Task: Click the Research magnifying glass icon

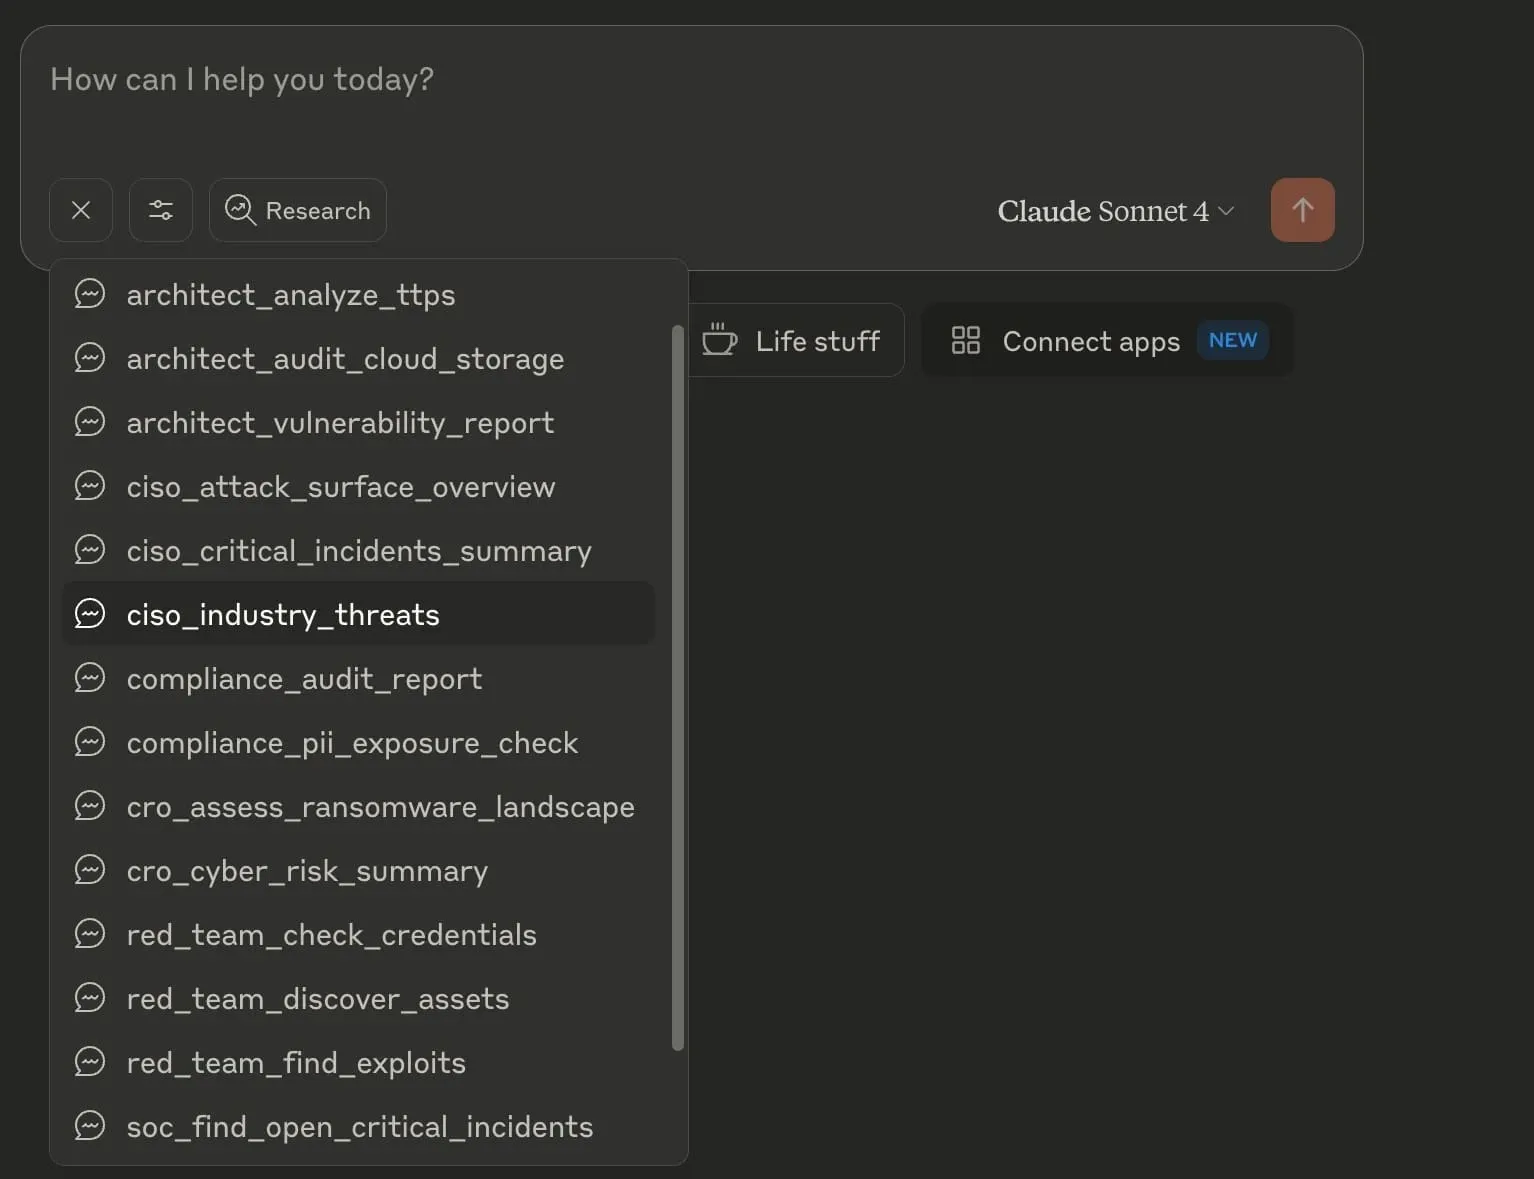Action: pyautogui.click(x=239, y=210)
